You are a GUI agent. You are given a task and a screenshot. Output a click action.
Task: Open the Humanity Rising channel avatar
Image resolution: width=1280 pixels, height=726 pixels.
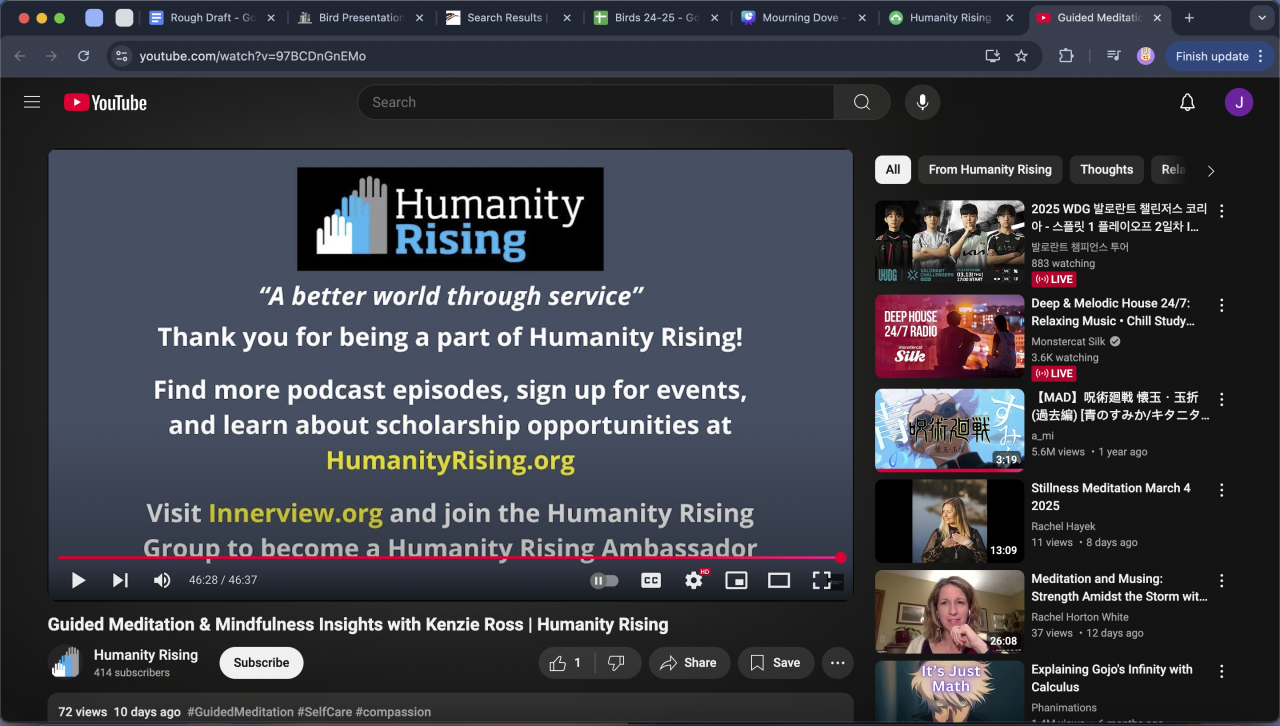65,662
